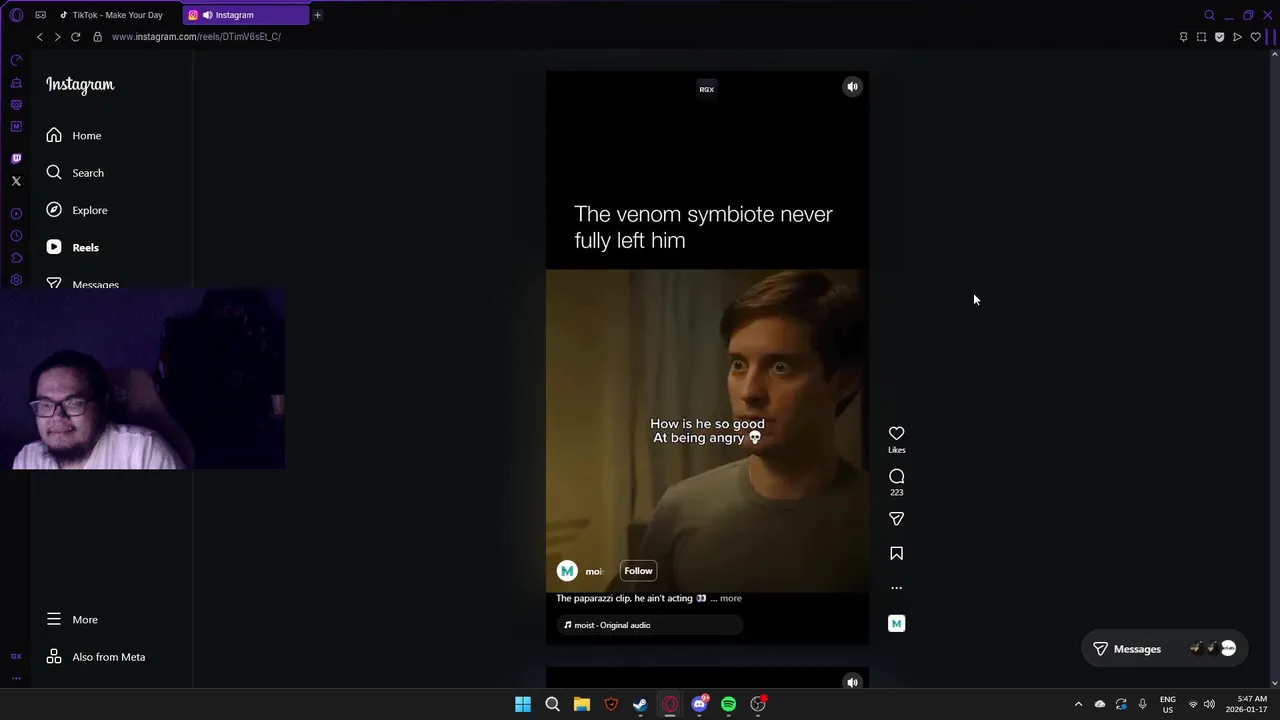This screenshot has width=1280, height=720.
Task: Go back in browser history
Action: (x=40, y=37)
